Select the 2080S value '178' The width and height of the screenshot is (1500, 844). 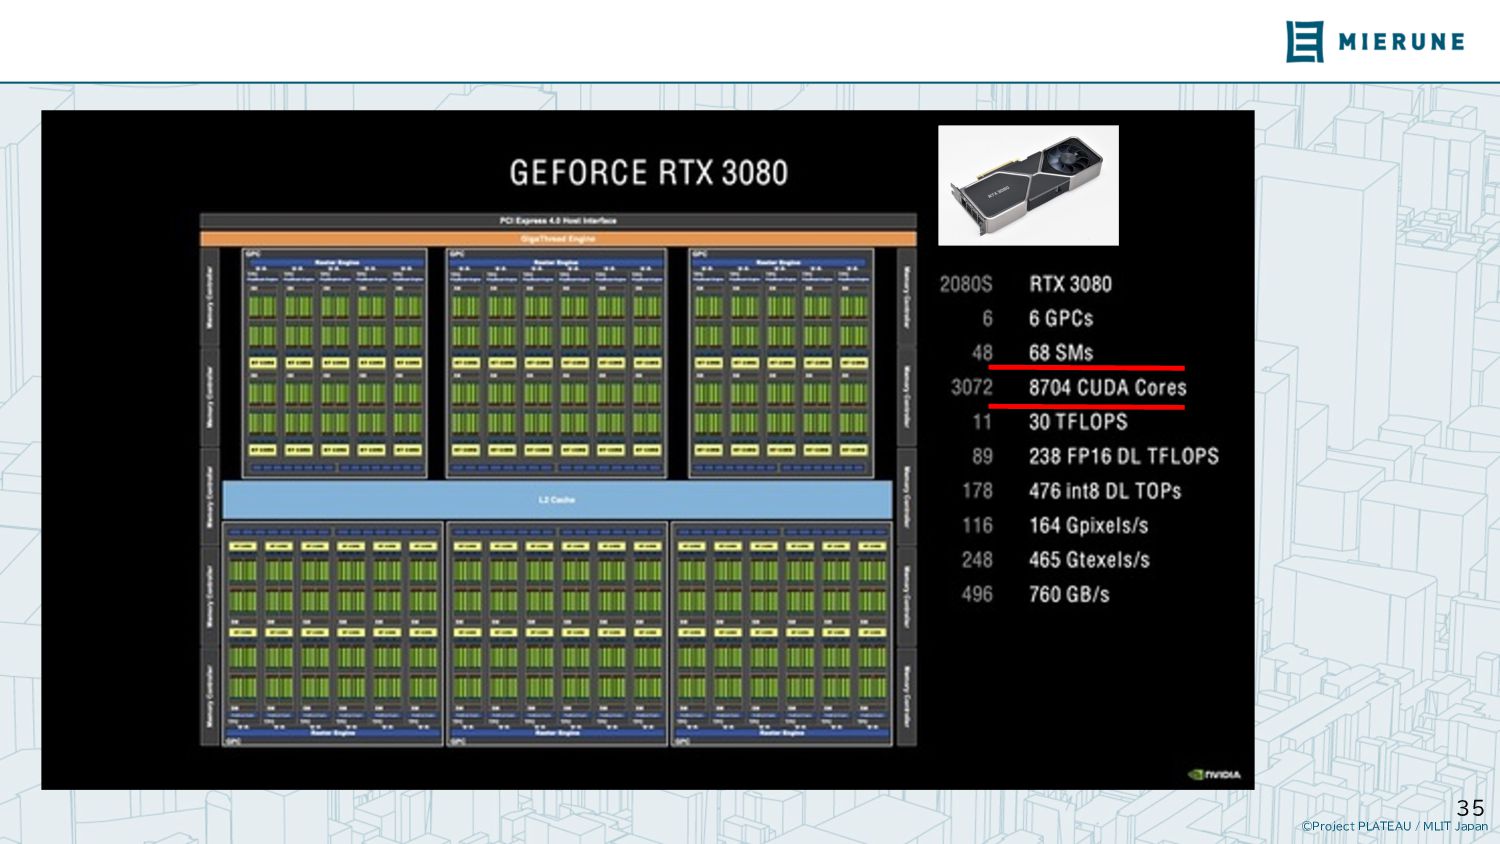pyautogui.click(x=977, y=491)
